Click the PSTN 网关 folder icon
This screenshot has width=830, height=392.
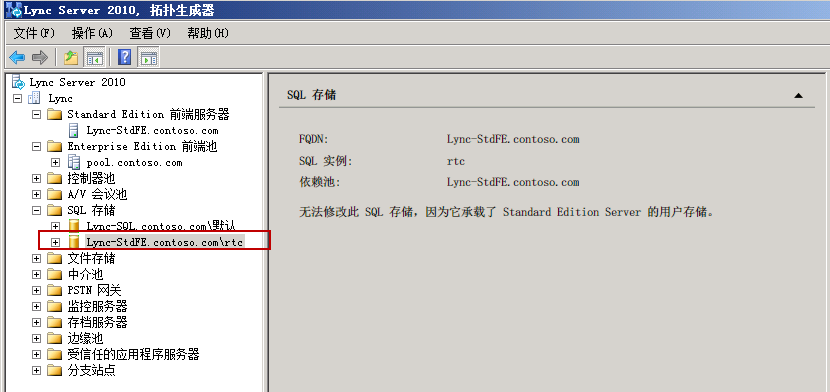pos(54,290)
